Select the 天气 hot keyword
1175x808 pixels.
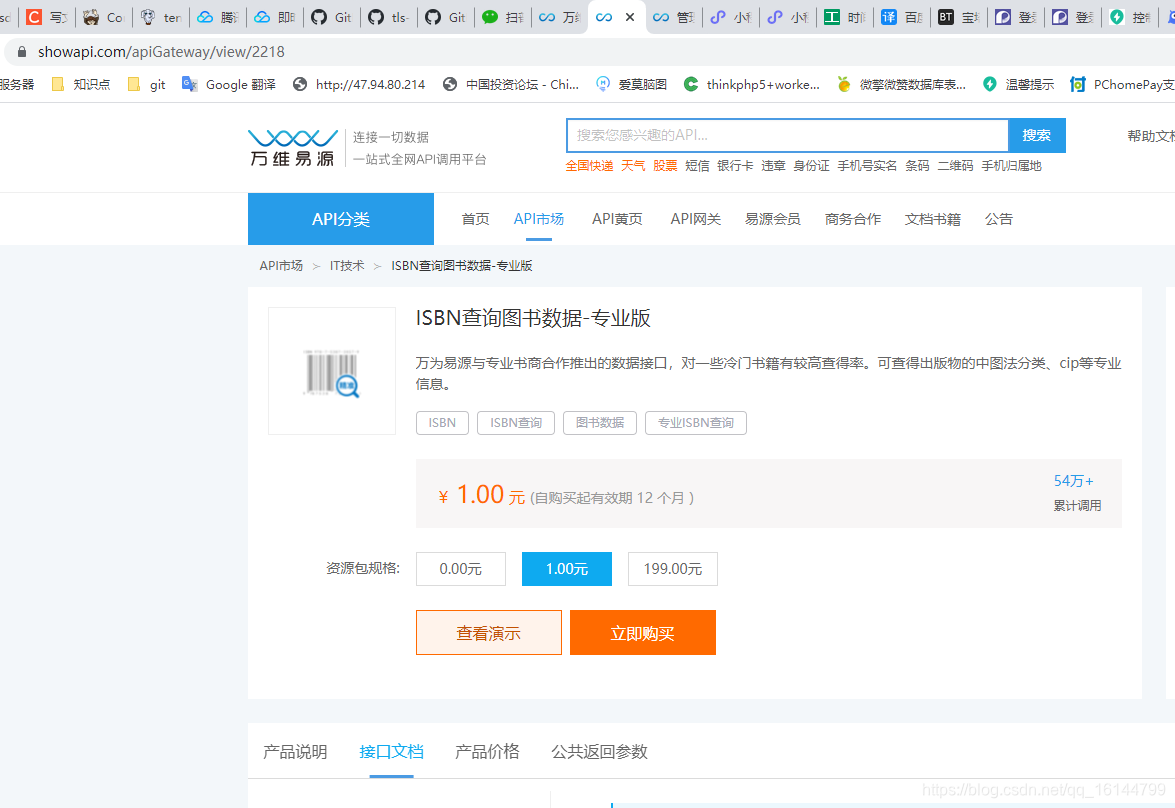pos(633,166)
